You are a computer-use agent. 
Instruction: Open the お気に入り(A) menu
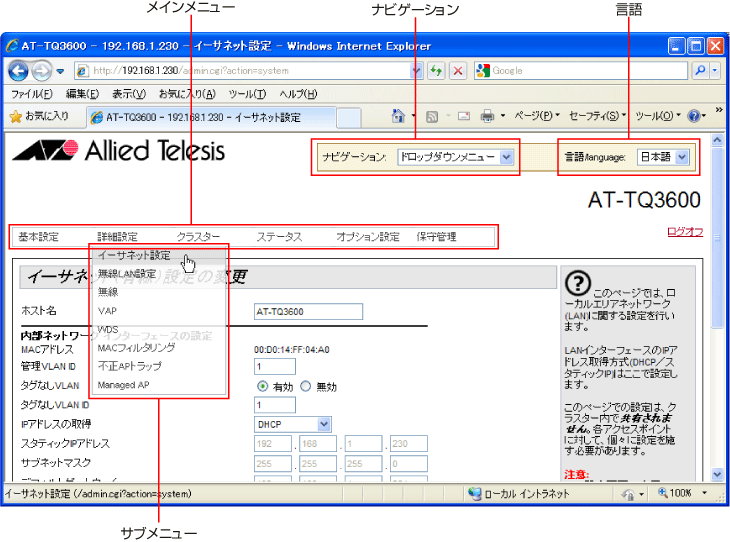[187, 94]
